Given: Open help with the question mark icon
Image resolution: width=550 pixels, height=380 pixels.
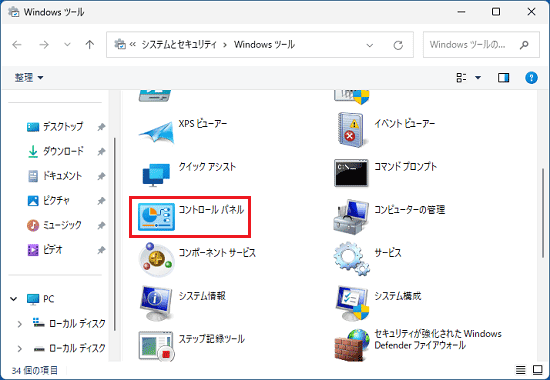Looking at the screenshot, I should [531, 78].
